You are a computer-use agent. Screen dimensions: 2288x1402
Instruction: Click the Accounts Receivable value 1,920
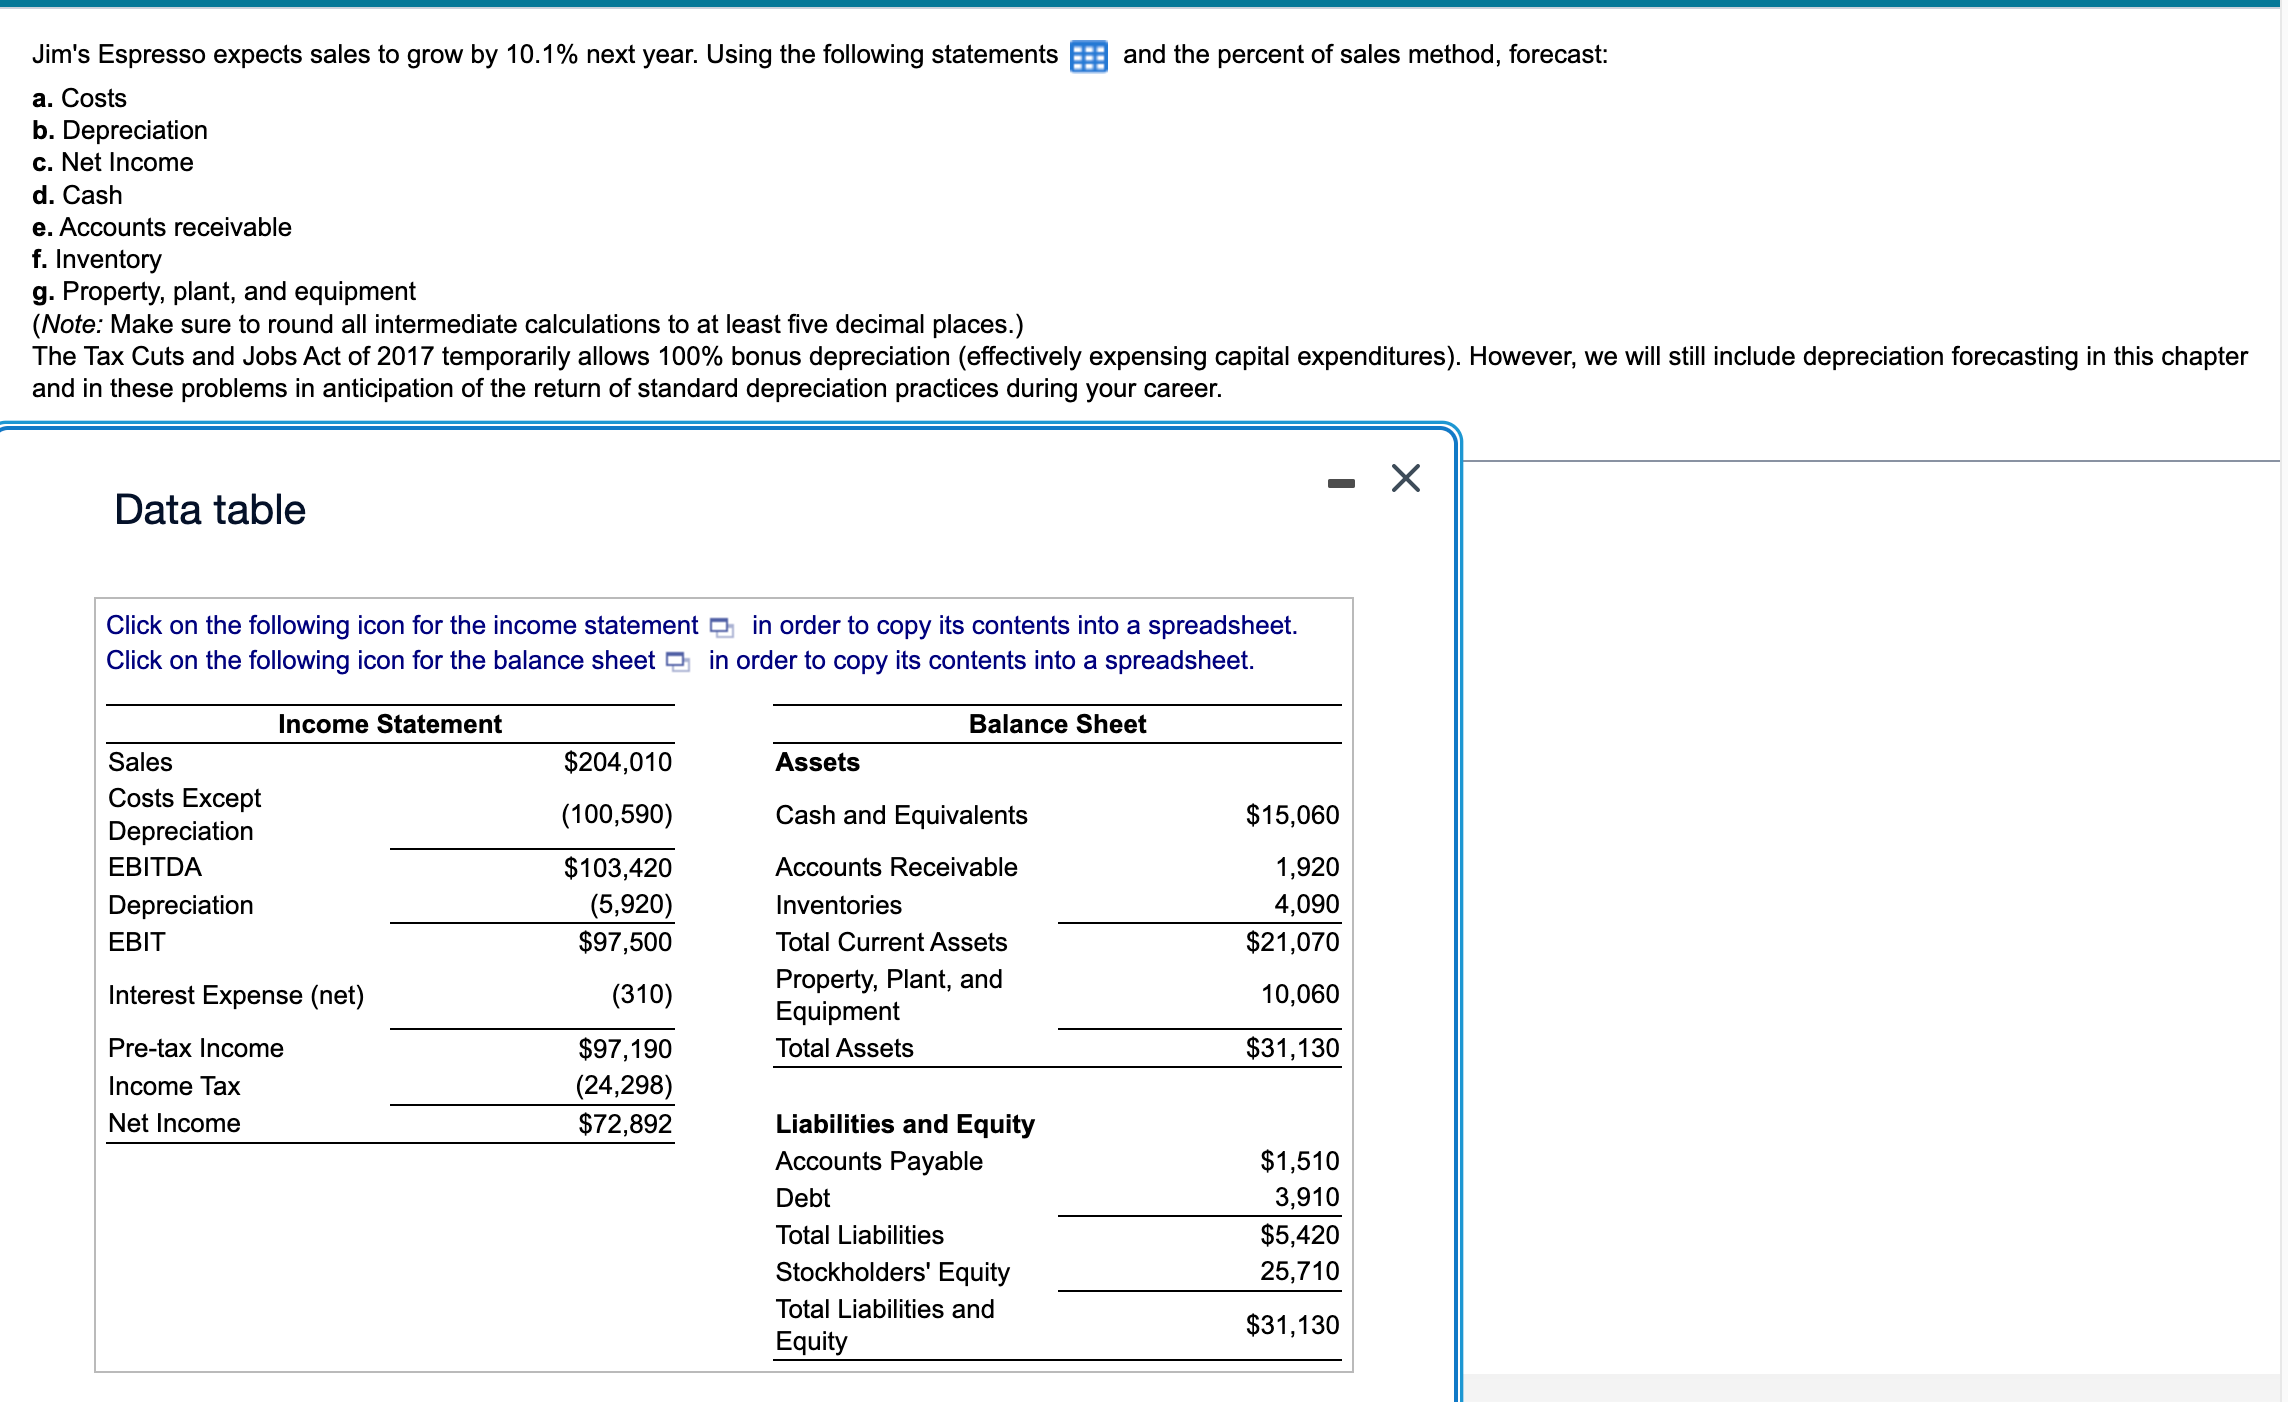[1306, 867]
